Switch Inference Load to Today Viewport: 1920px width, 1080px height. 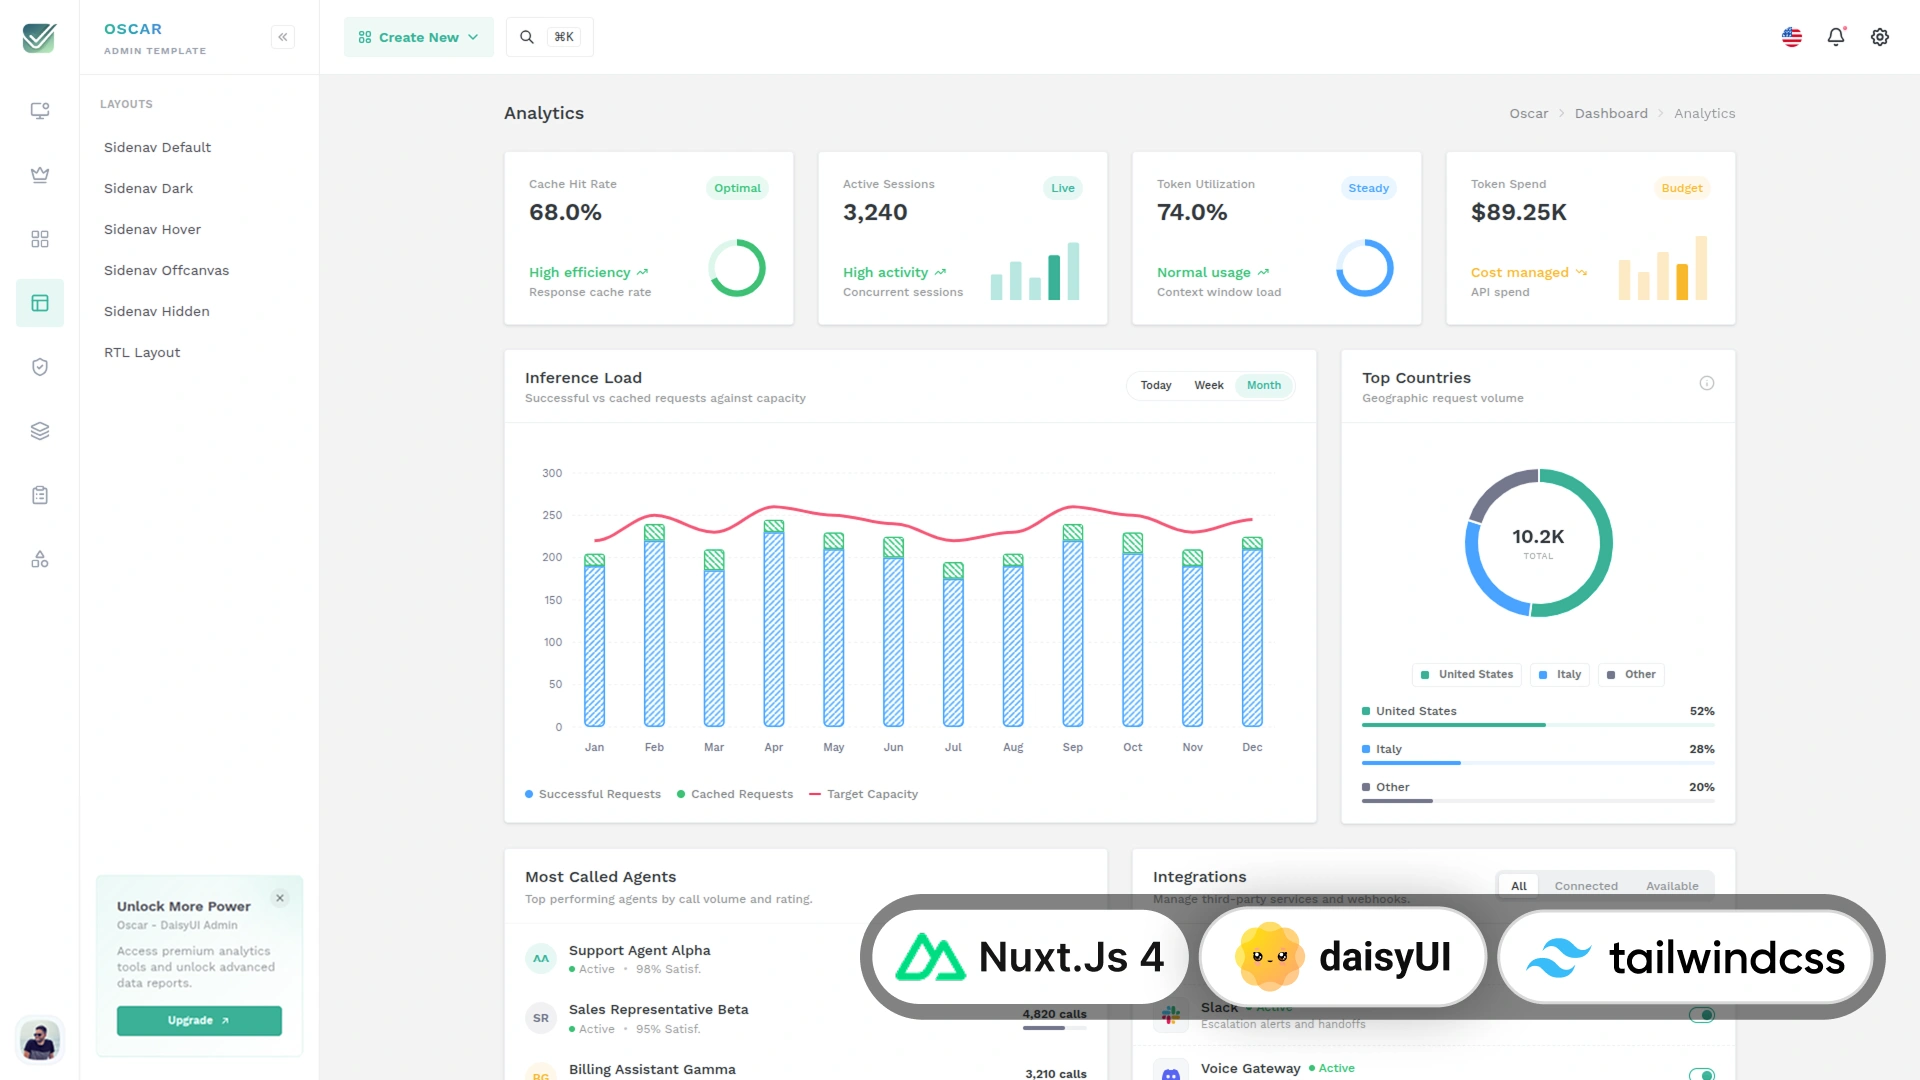pyautogui.click(x=1156, y=385)
